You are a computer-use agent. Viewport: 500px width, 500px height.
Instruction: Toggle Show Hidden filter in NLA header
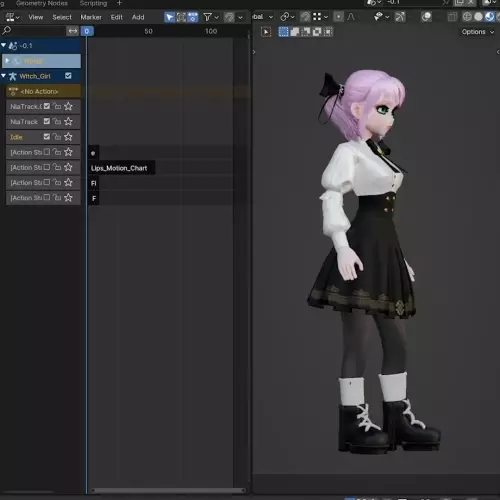point(181,17)
